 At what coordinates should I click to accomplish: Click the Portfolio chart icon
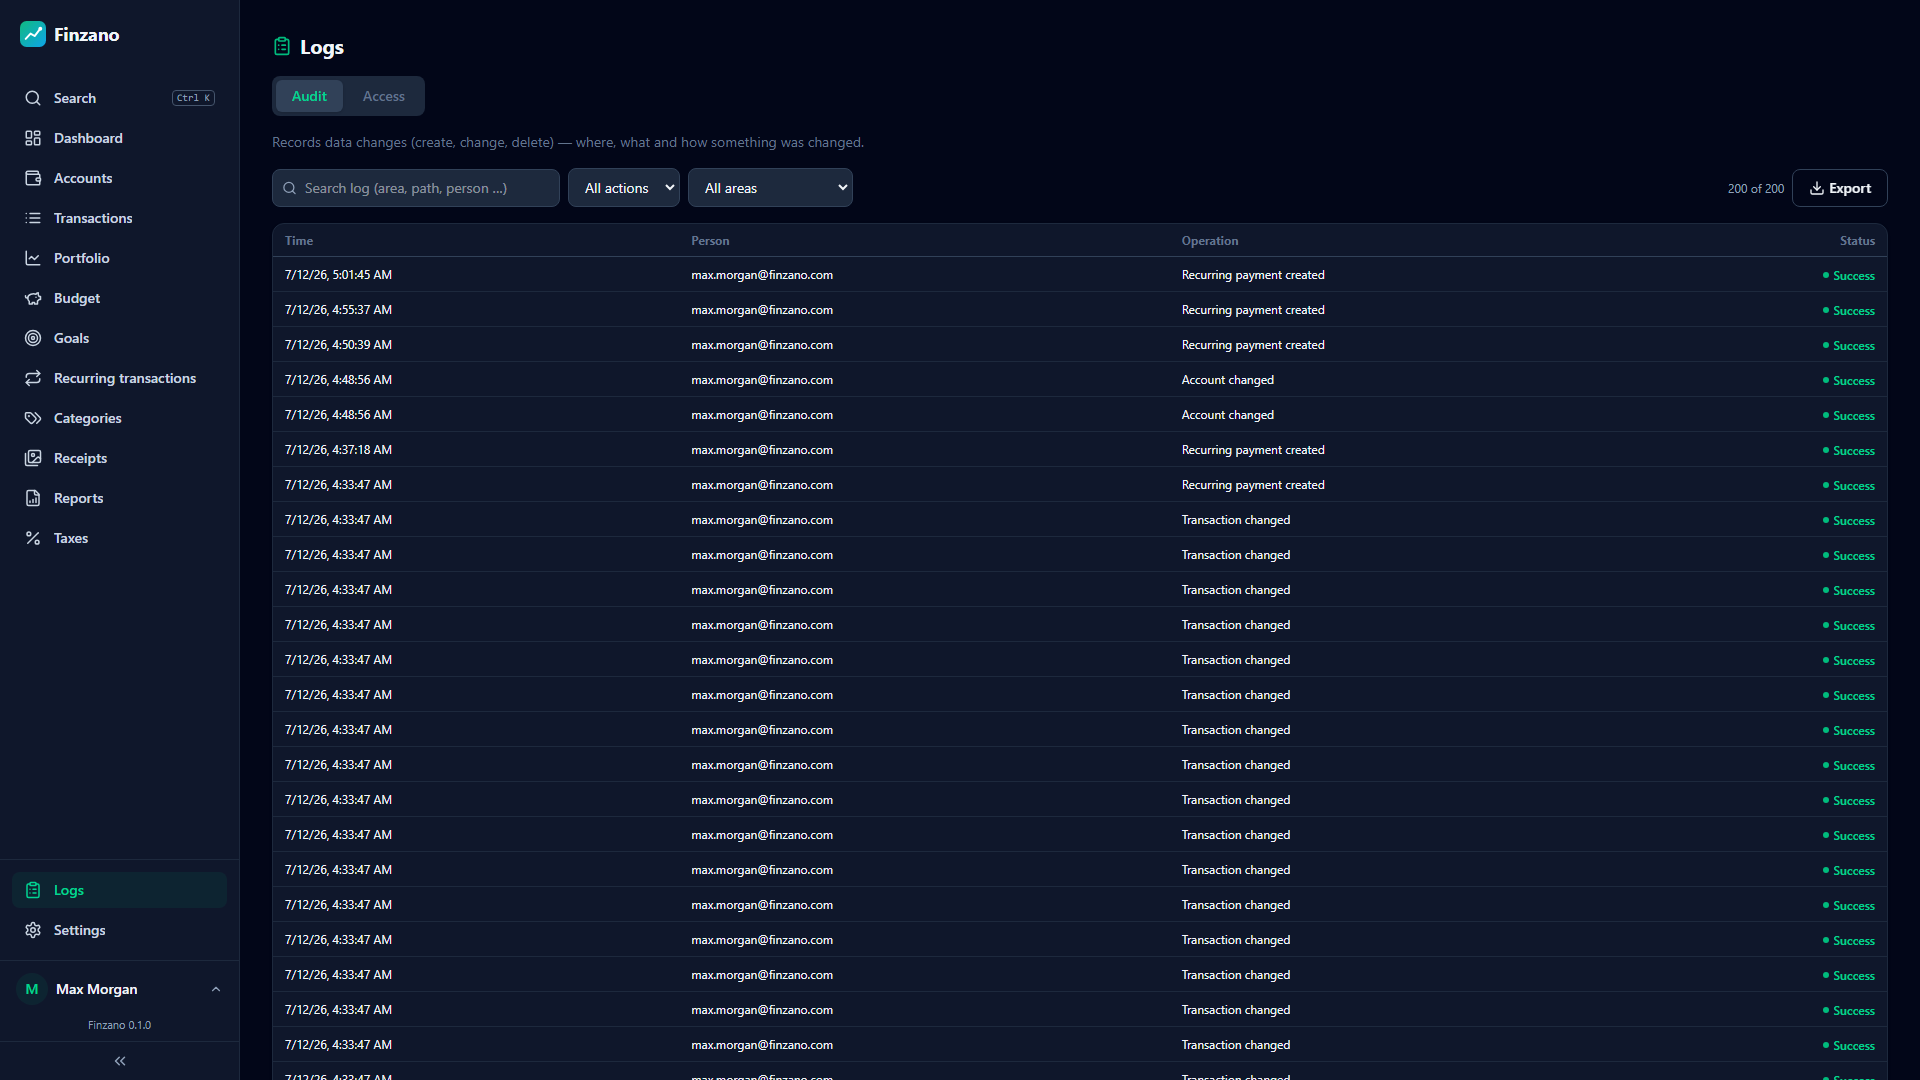pos(33,258)
